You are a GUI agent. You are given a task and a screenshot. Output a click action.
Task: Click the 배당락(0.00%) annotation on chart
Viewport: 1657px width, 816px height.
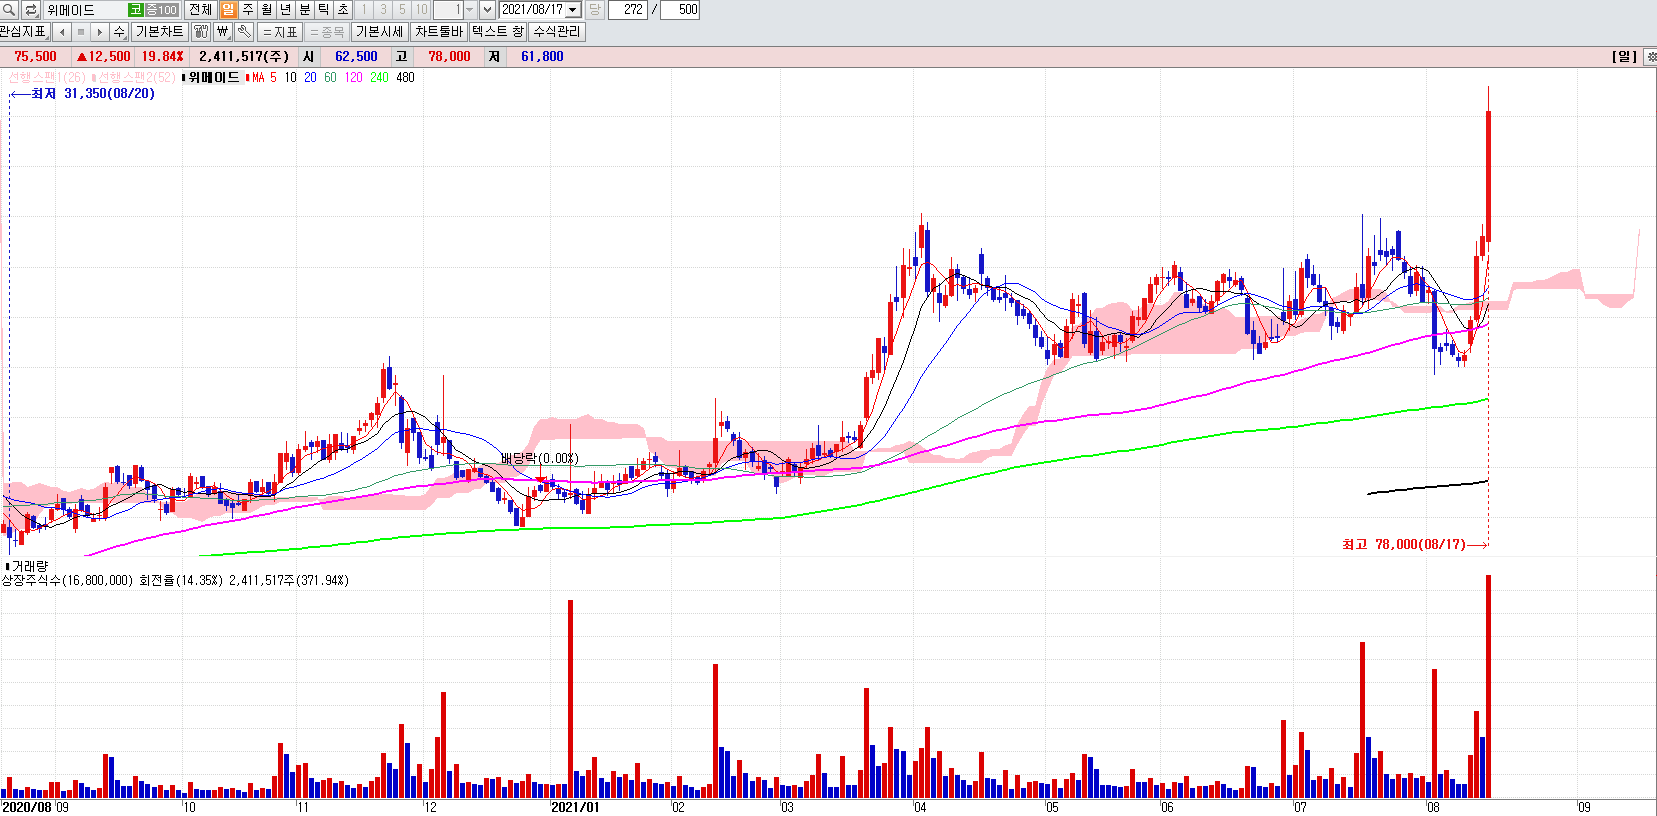click(540, 459)
